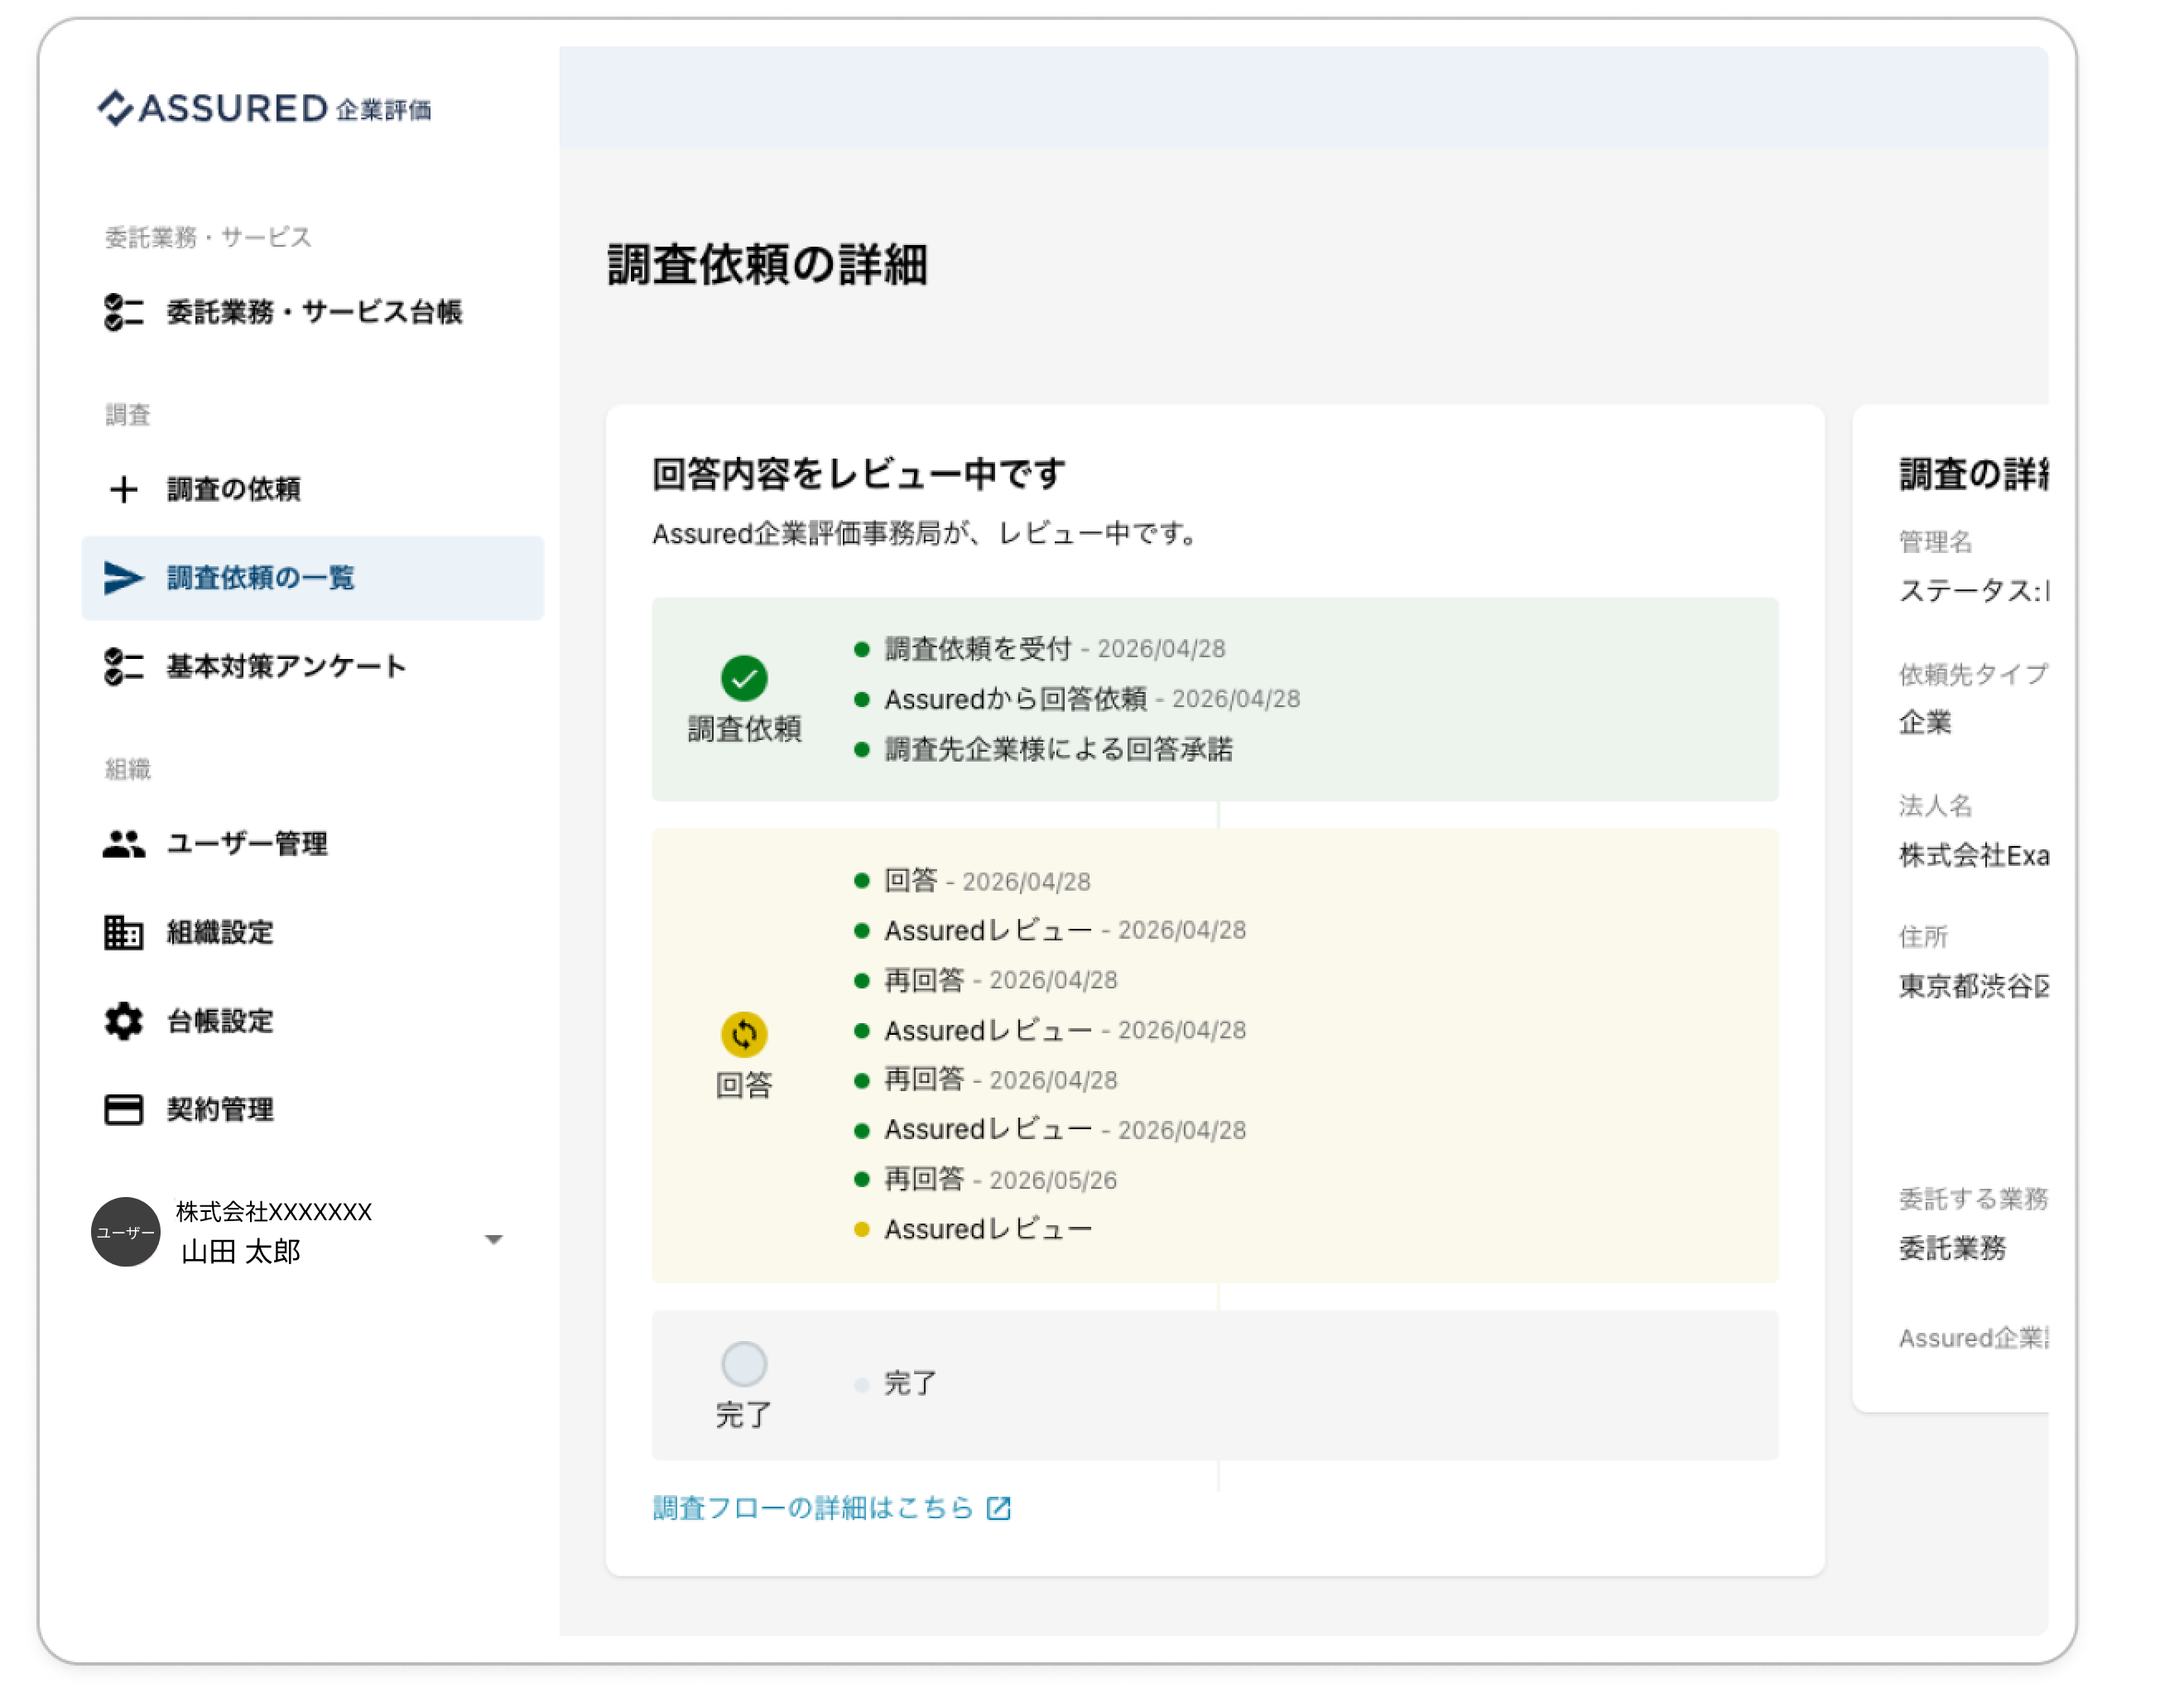Click the gear icon for 台帳設定
The width and height of the screenshot is (2184, 1707).
click(x=124, y=1022)
